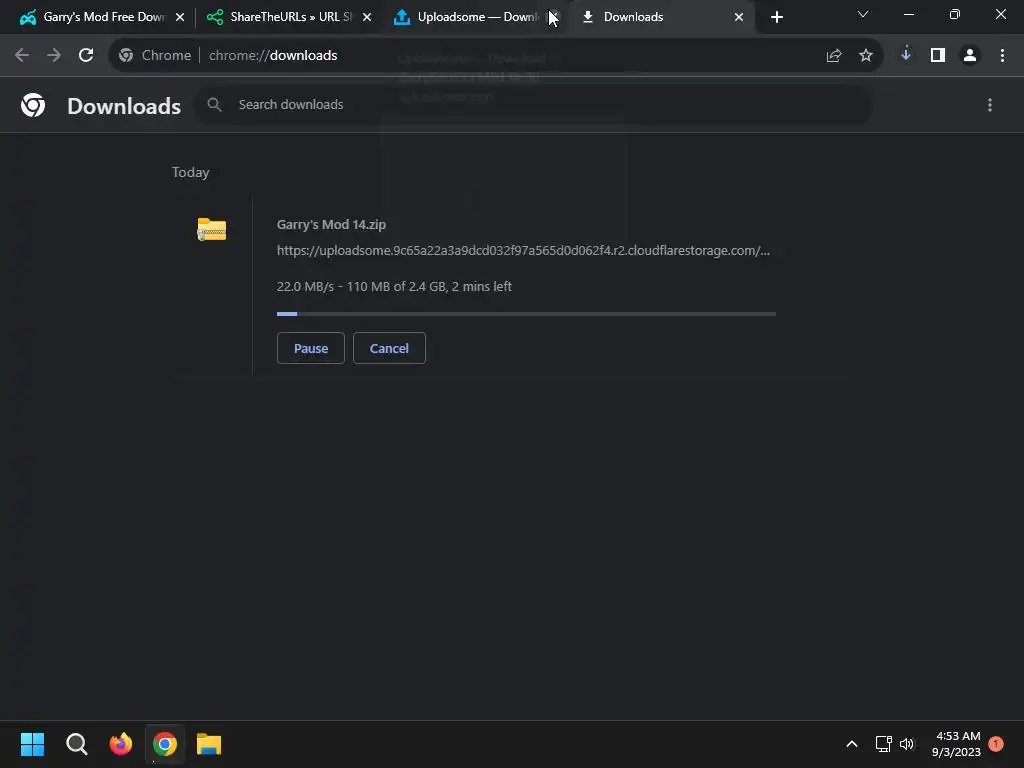Open the Chrome profile menu

[970, 56]
